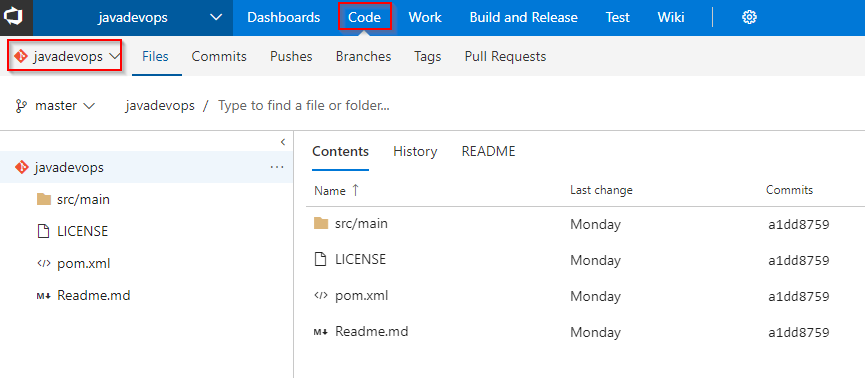Go to the Branches tab

(x=364, y=56)
